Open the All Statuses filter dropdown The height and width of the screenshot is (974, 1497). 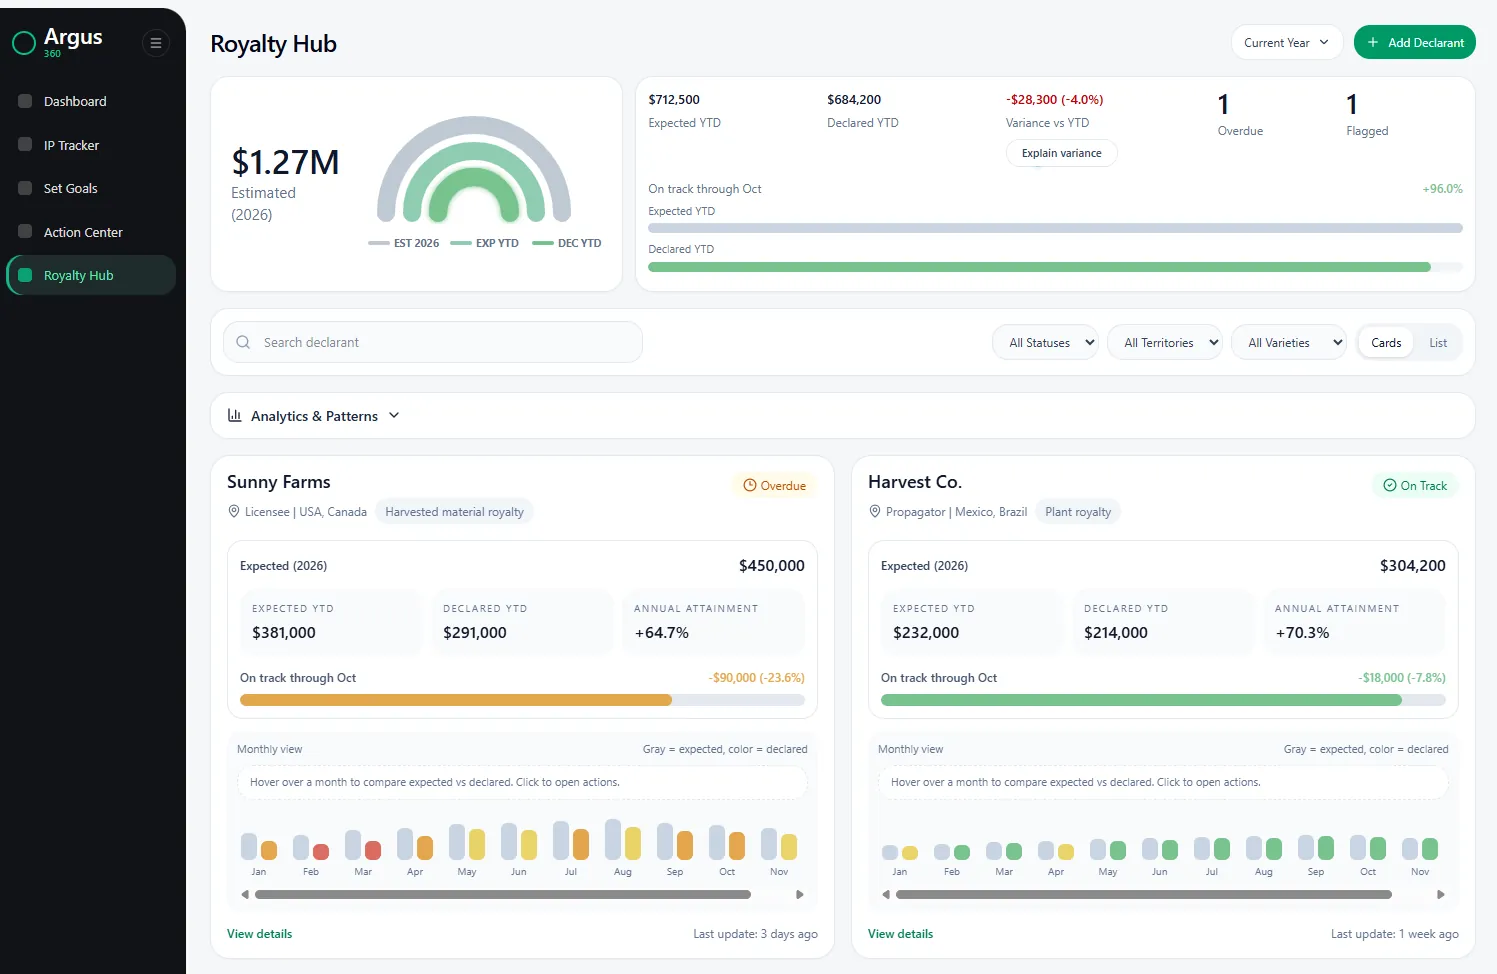tap(1045, 343)
